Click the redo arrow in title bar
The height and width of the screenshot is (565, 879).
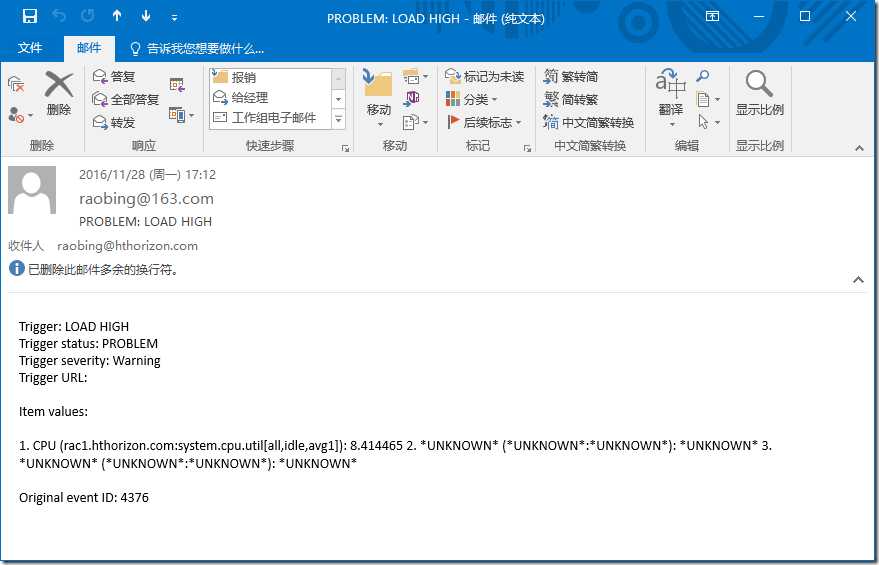[x=88, y=17]
